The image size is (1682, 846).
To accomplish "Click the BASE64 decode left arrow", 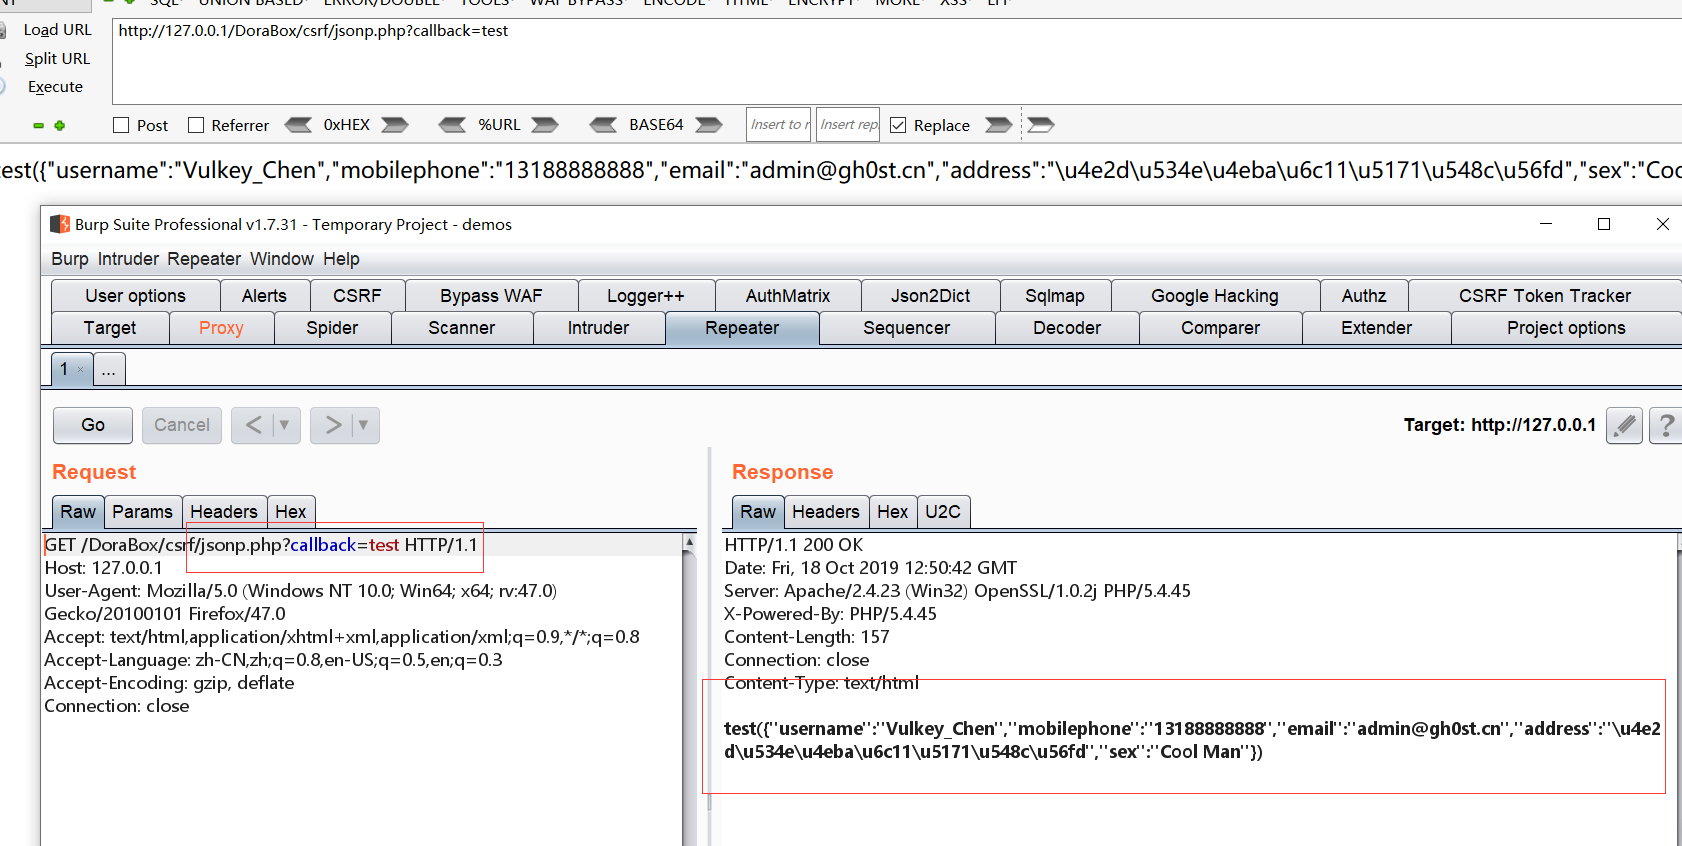I will pyautogui.click(x=603, y=125).
